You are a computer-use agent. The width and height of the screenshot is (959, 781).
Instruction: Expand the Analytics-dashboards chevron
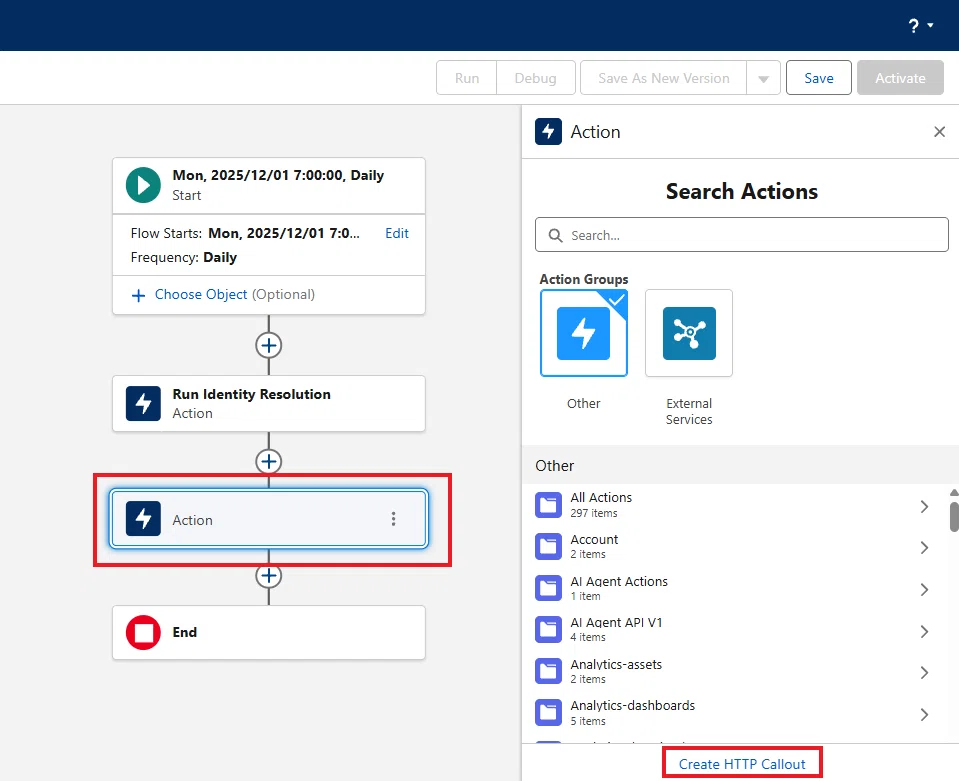(x=924, y=714)
